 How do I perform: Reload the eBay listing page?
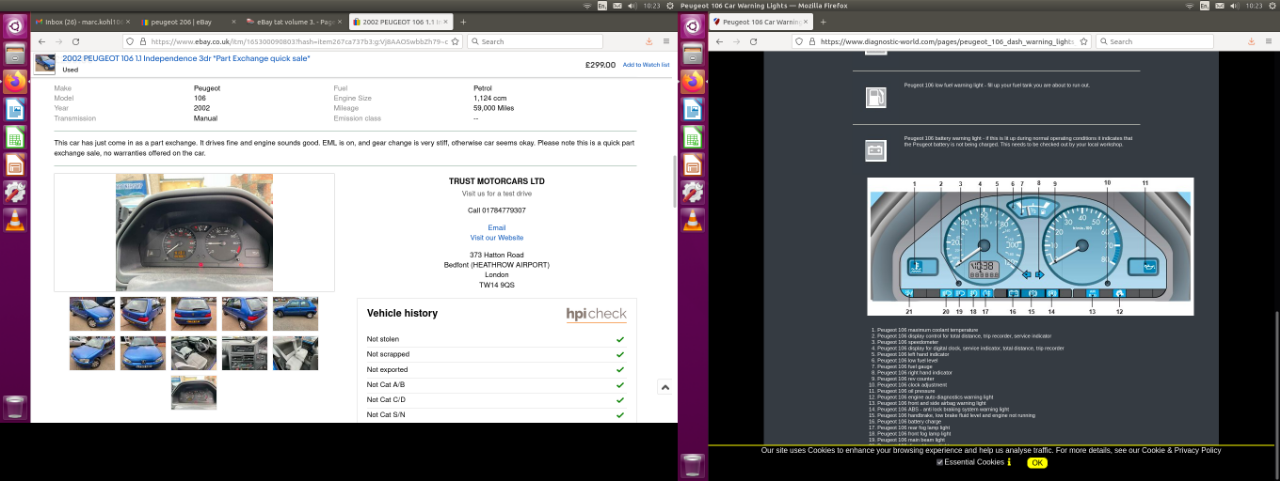tap(76, 42)
